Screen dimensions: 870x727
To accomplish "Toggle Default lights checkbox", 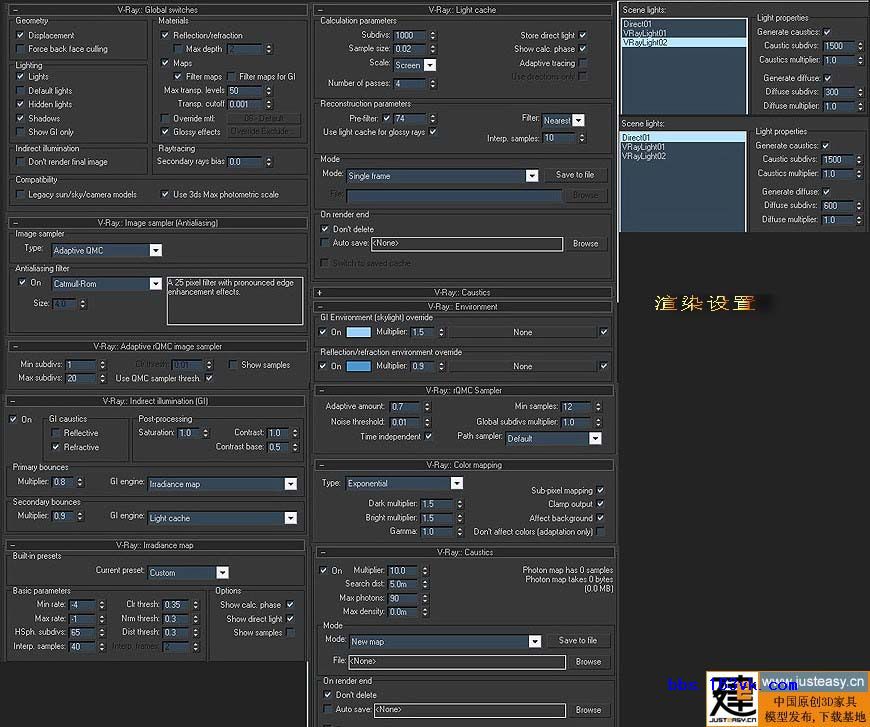I will pos(21,90).
